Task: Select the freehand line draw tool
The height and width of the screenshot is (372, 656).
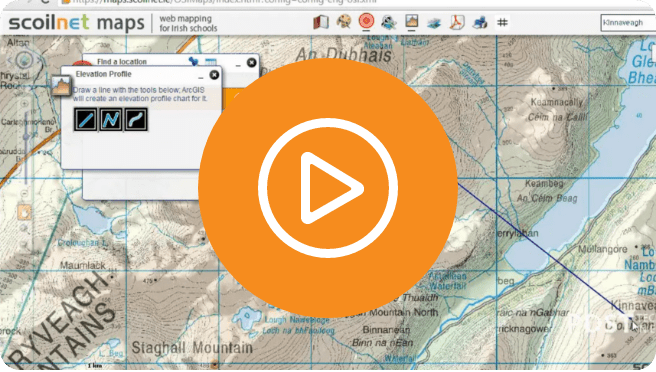Action: pyautogui.click(x=136, y=120)
